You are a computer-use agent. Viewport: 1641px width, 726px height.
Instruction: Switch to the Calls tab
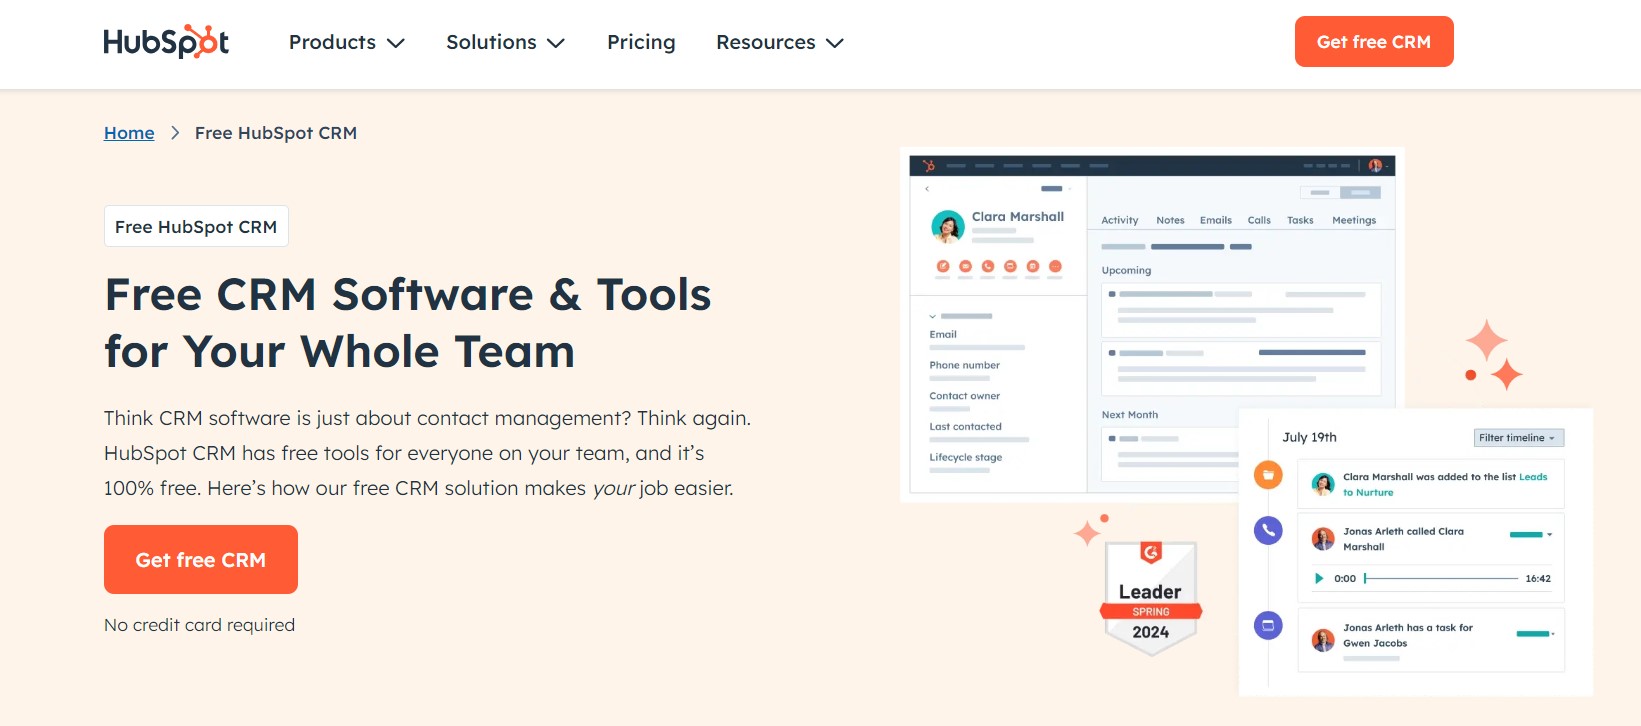point(1259,220)
